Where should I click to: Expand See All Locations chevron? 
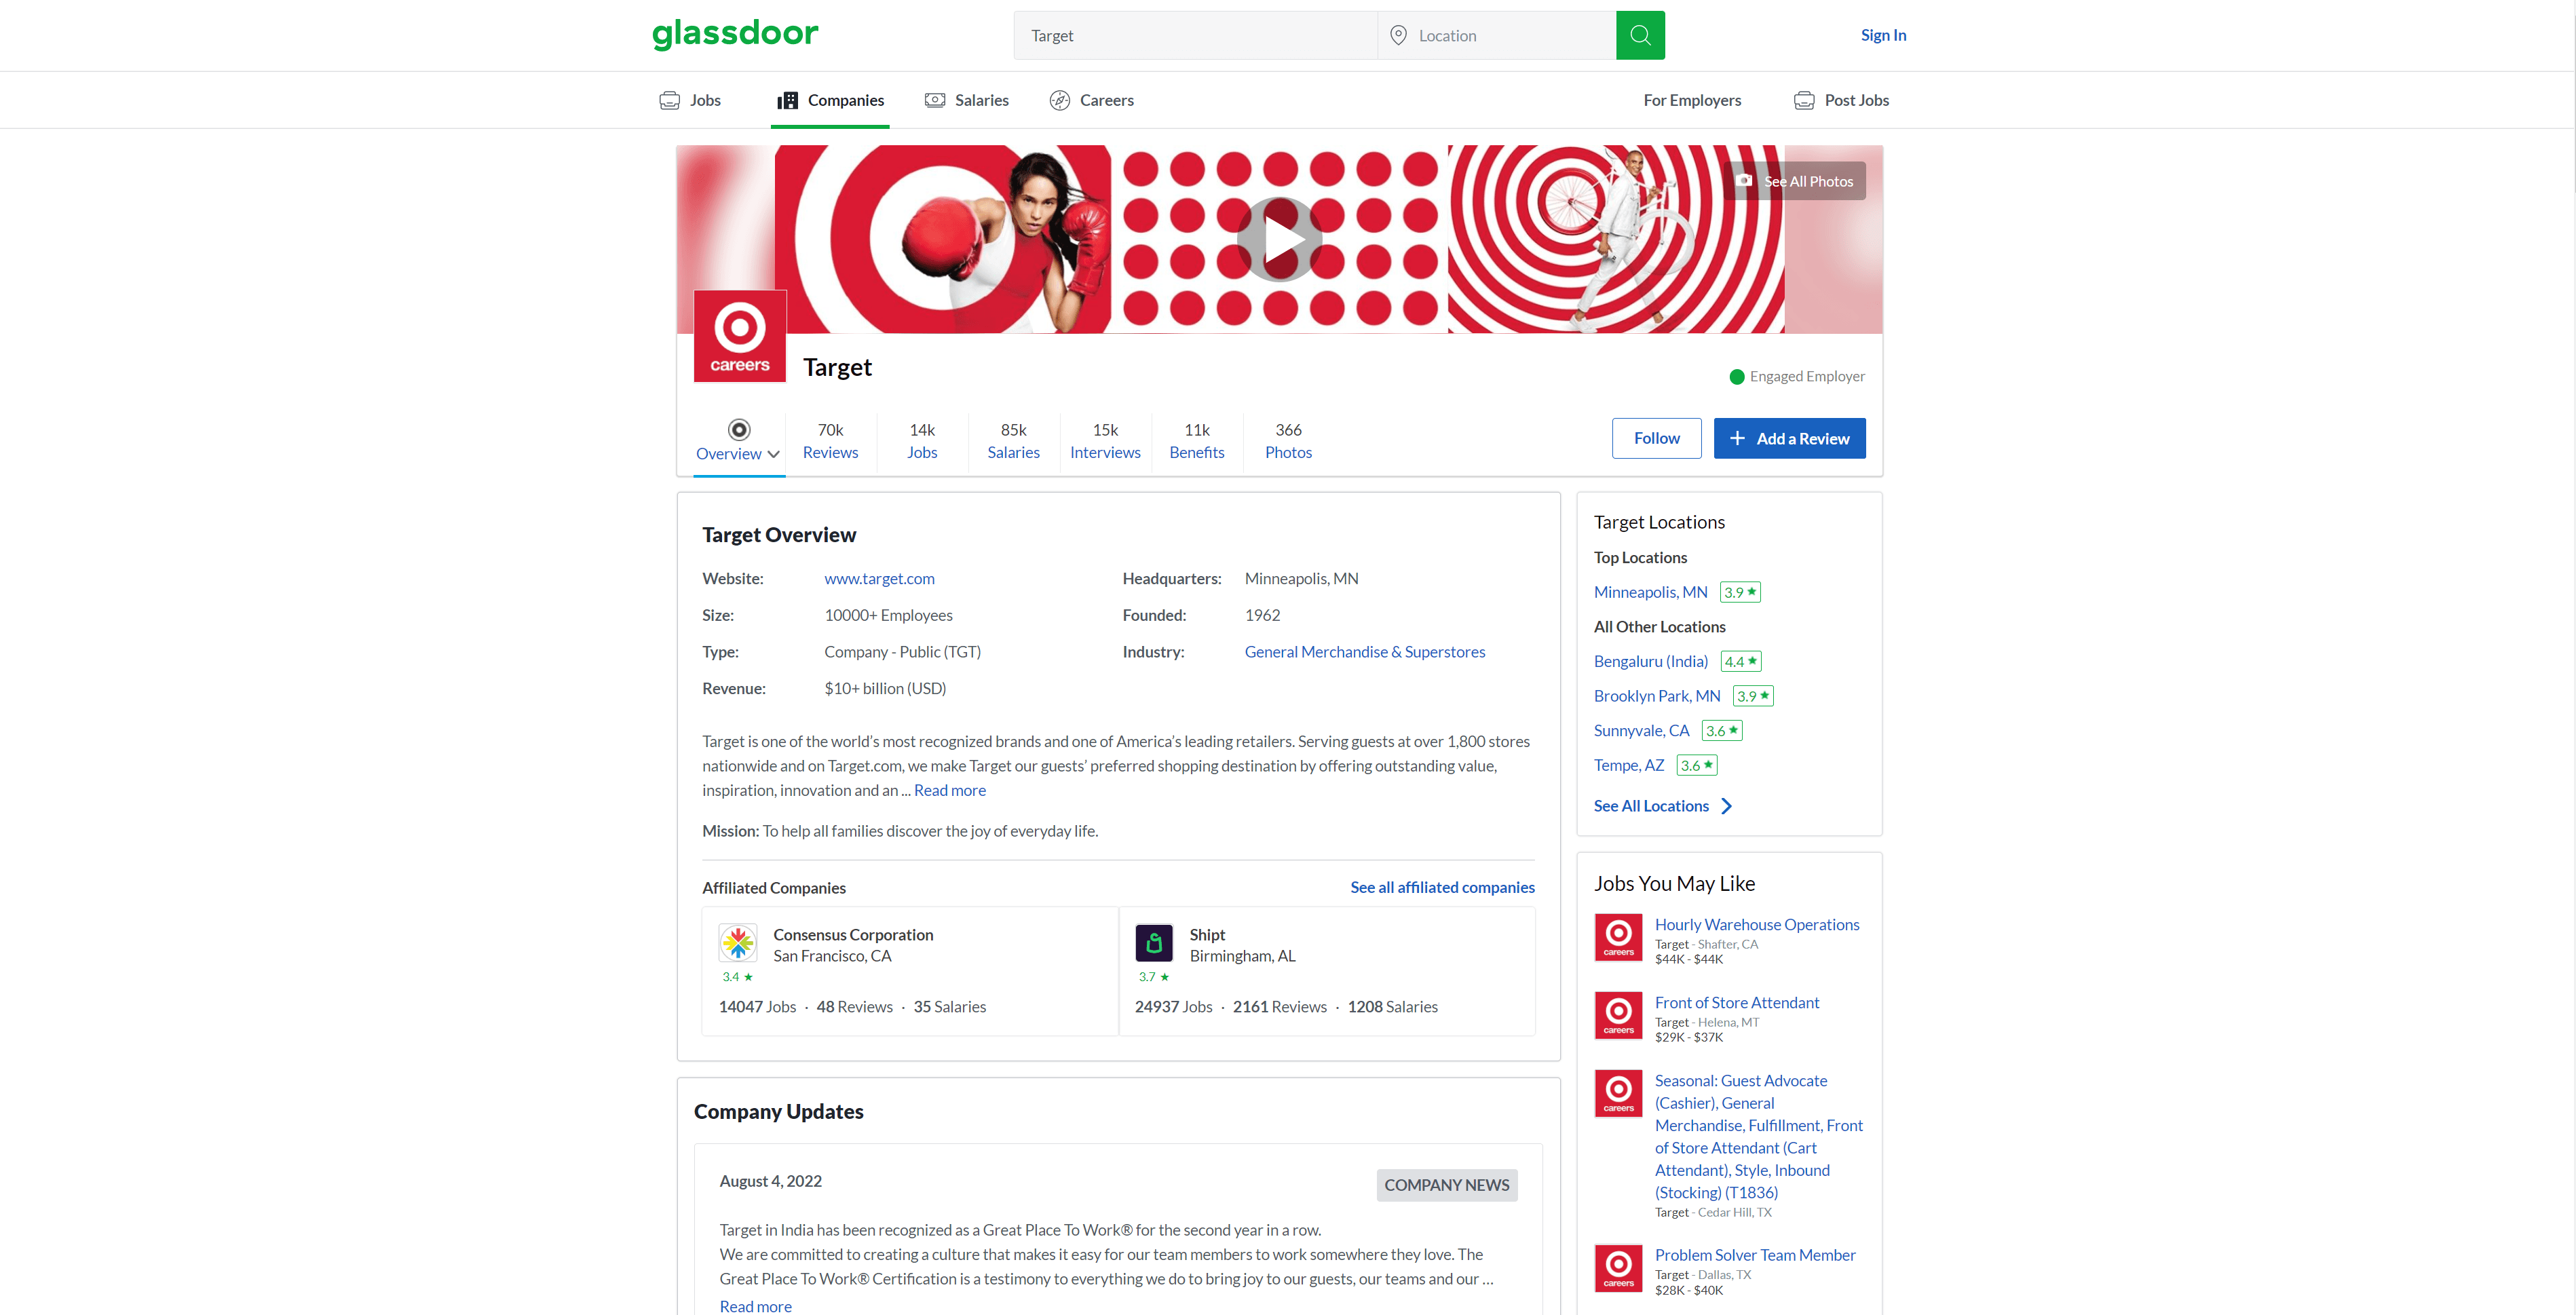coord(1726,803)
